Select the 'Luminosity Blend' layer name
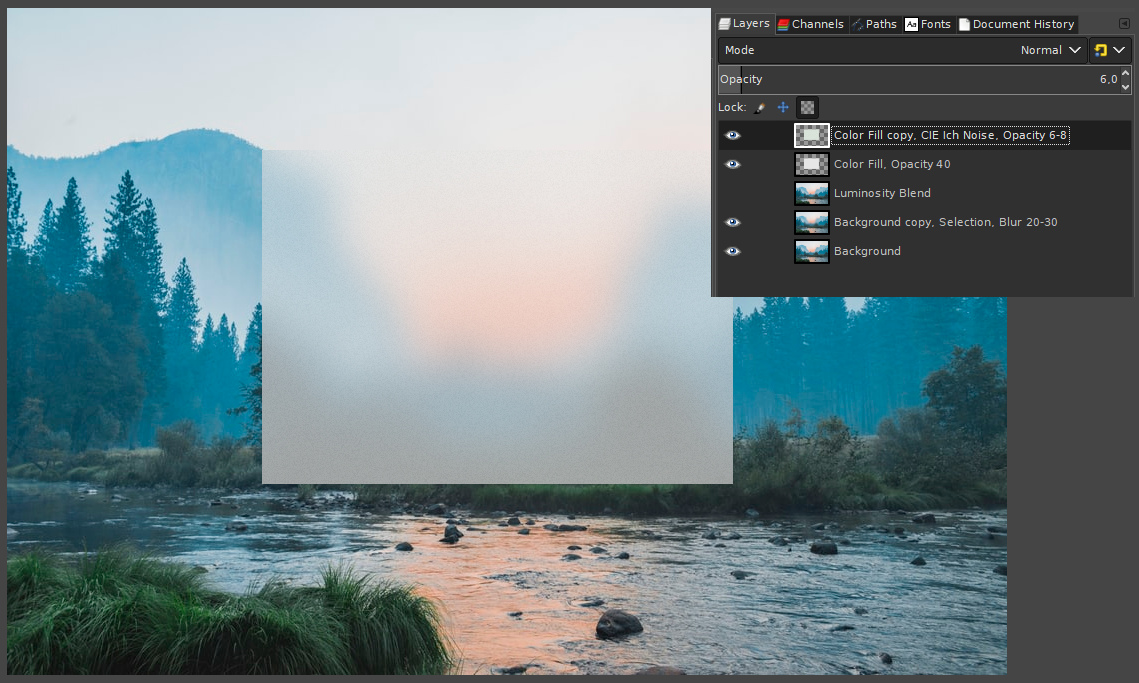This screenshot has height=683, width=1139. coord(882,193)
